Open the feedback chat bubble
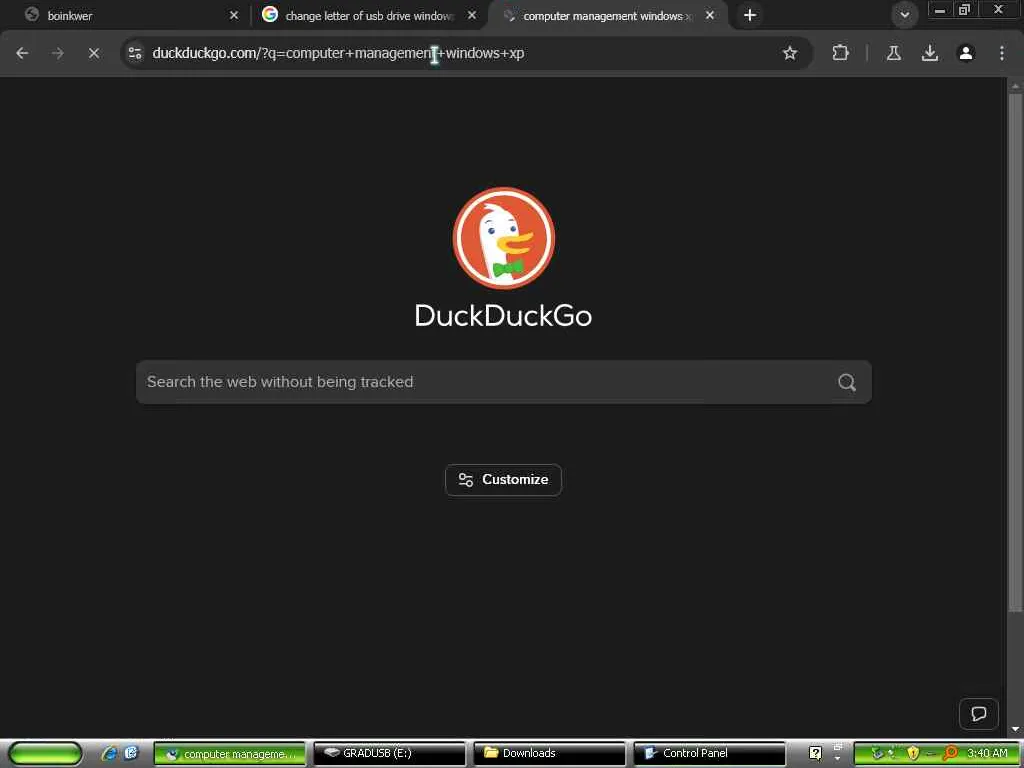1024x768 pixels. point(978,713)
